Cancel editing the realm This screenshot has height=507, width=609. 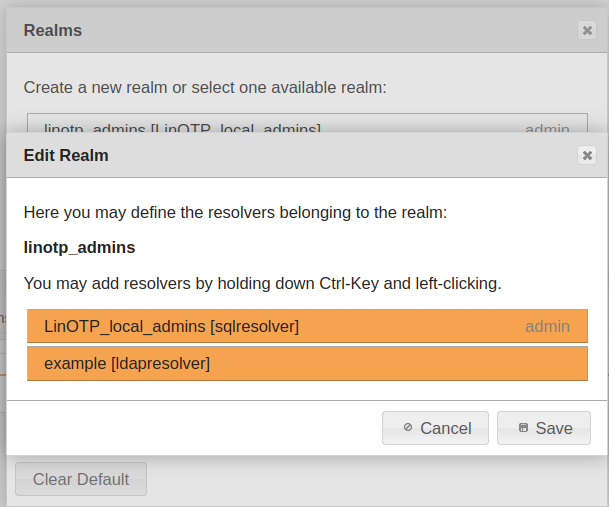(435, 428)
